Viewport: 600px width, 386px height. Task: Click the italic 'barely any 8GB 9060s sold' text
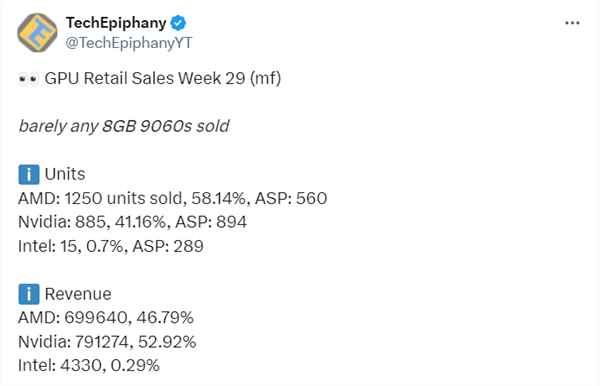coord(124,126)
